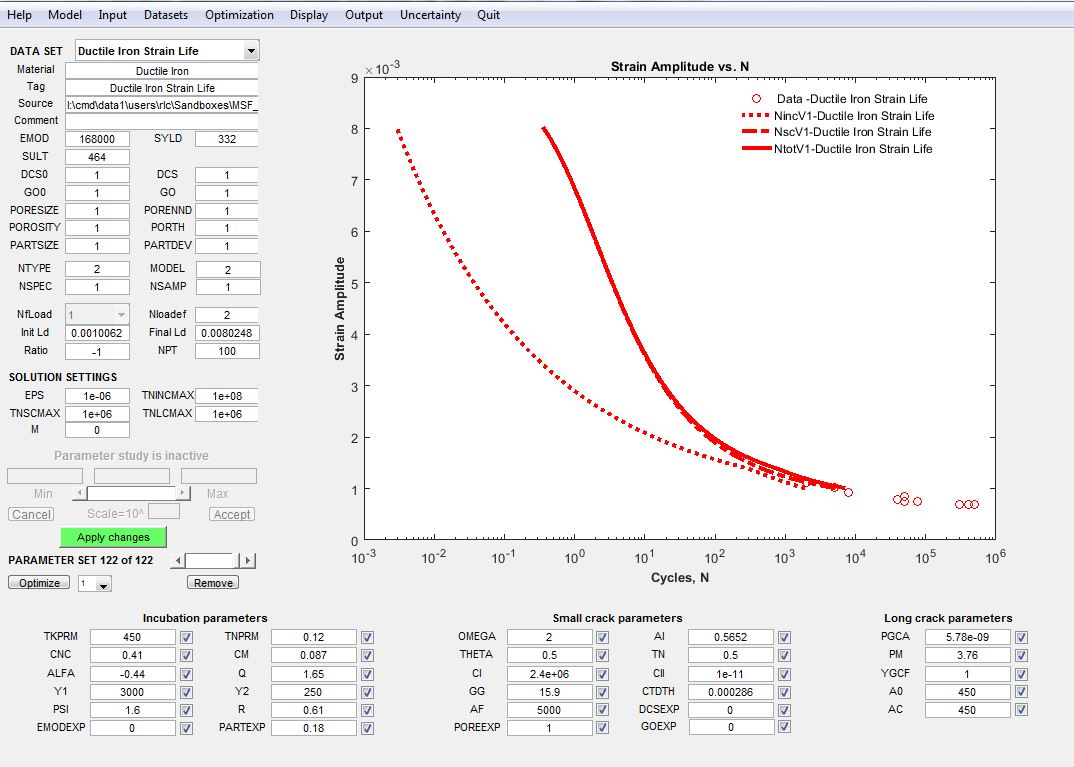Toggle the OMEGA parameter checkbox
Image resolution: width=1074 pixels, height=767 pixels.
tap(602, 637)
